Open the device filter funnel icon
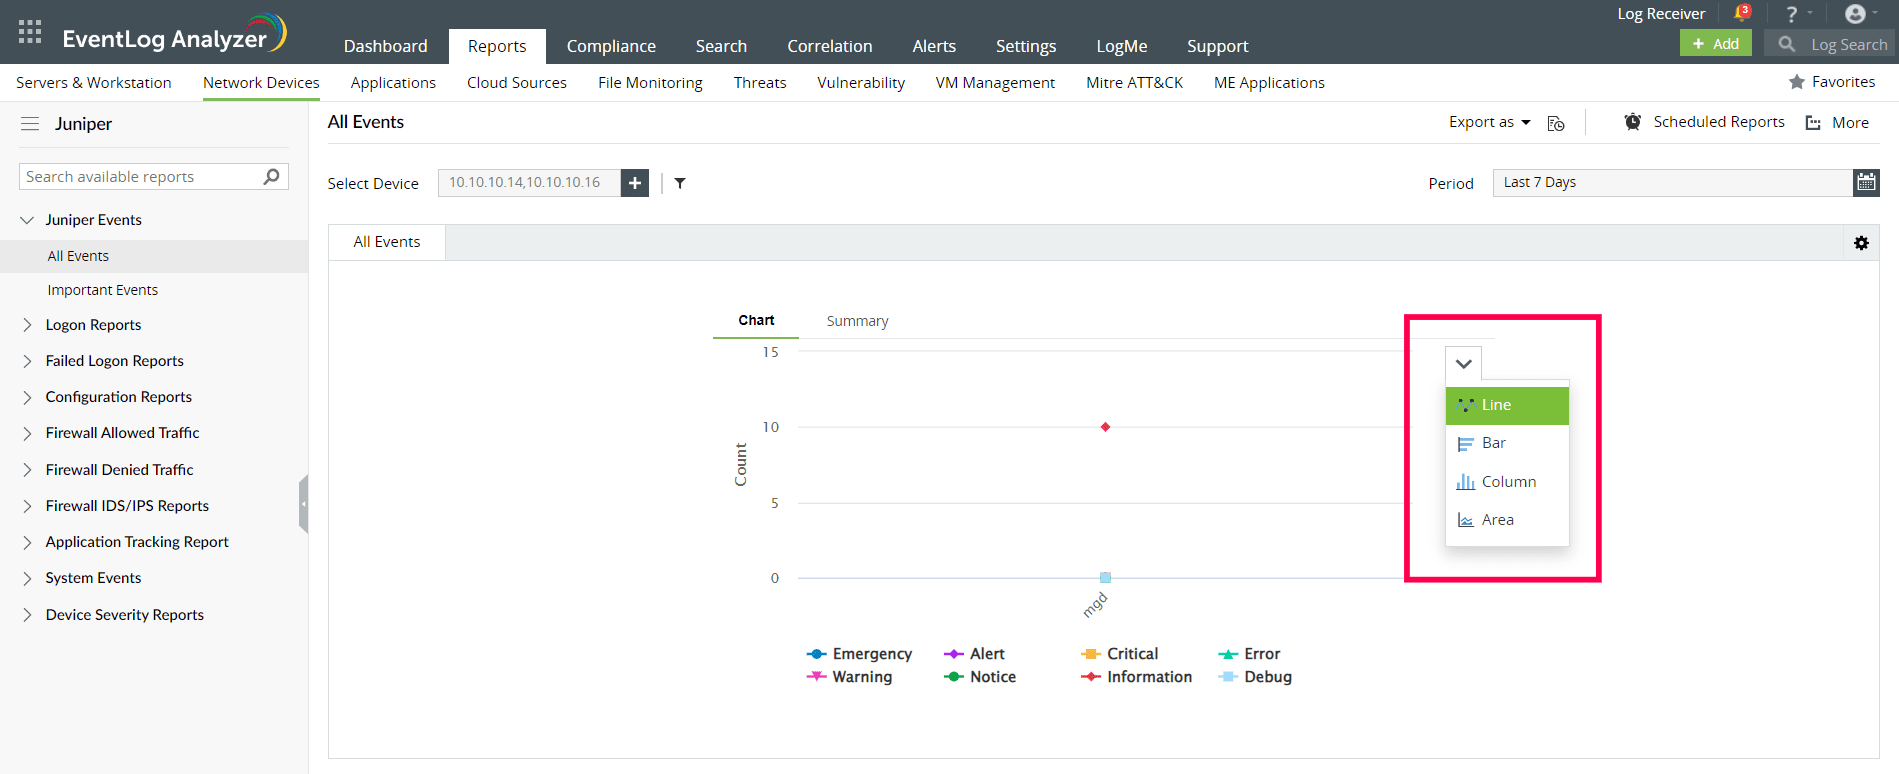This screenshot has width=1899, height=774. point(680,183)
